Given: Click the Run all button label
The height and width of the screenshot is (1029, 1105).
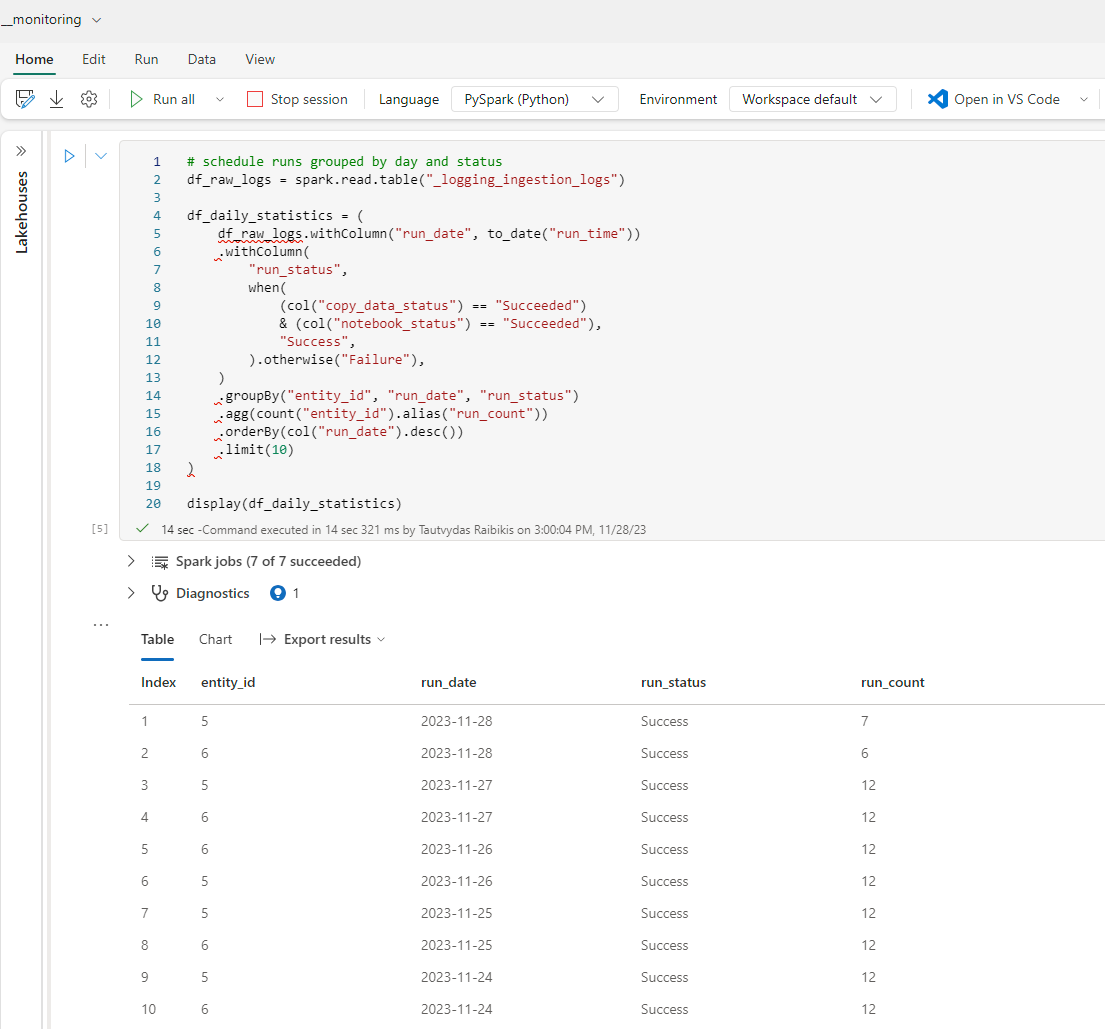Looking at the screenshot, I should 173,99.
